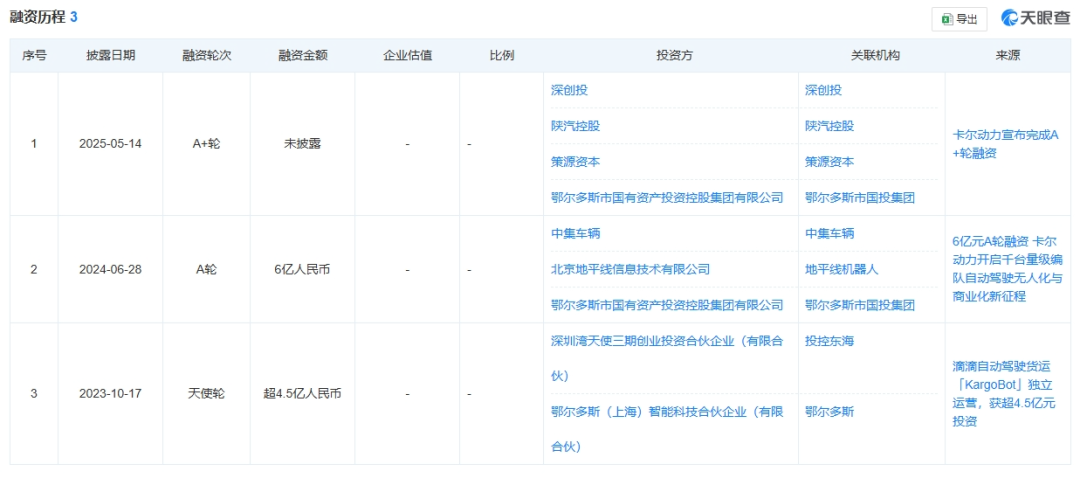Select the A+轮 round cell
The width and height of the screenshot is (1080, 485).
pyautogui.click(x=207, y=144)
